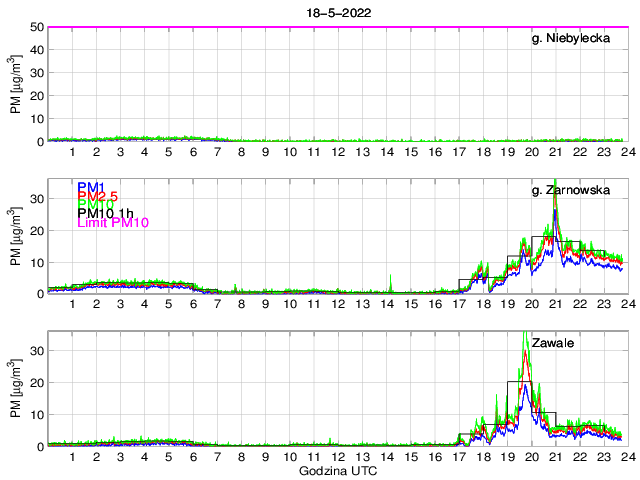Viewport: 640px width, 480px height.
Task: Click hour "23" tick under Zawale panel
Action: point(604,456)
